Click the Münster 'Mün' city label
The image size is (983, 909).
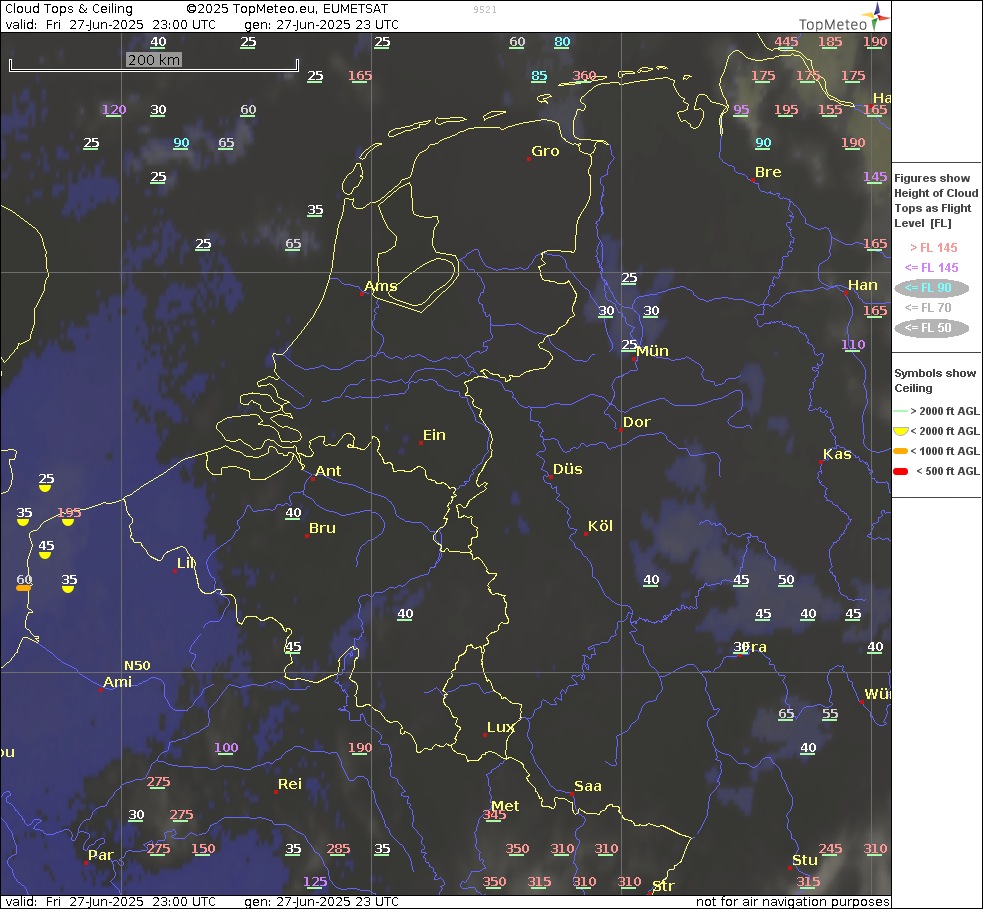[x=653, y=352]
